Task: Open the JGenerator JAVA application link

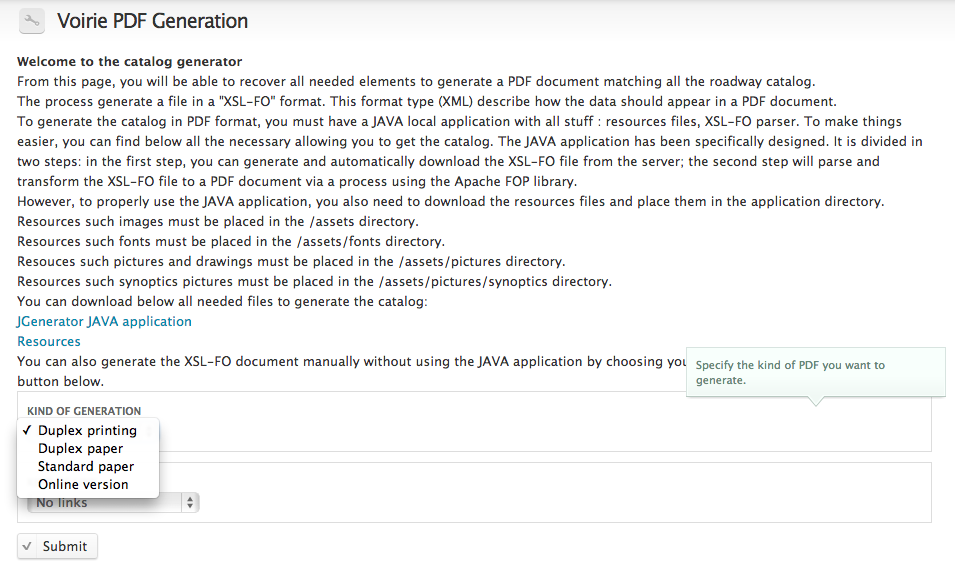Action: (x=104, y=321)
